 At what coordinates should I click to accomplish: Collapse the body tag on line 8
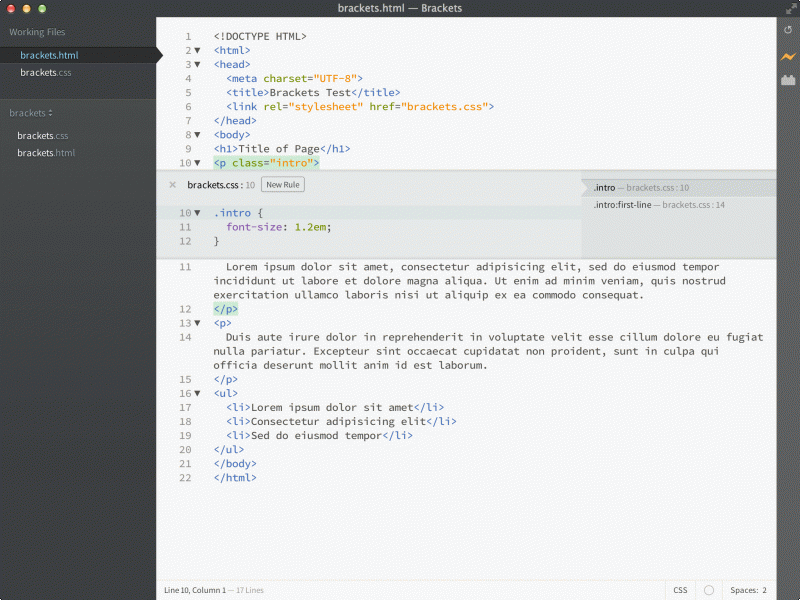(197, 135)
